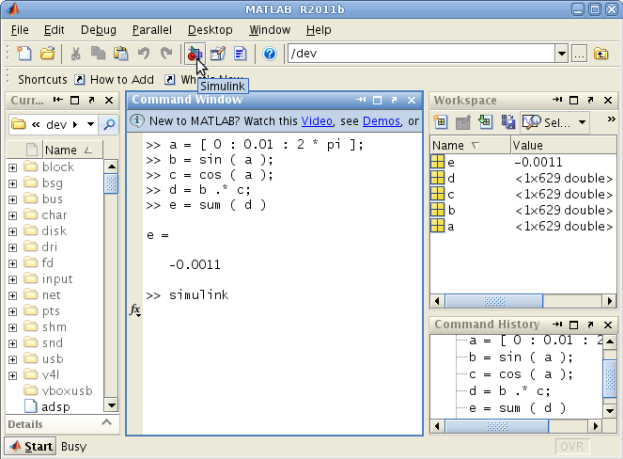Click Import data icon in Workspace toolbar
This screenshot has height=459, width=623.
coord(485,122)
